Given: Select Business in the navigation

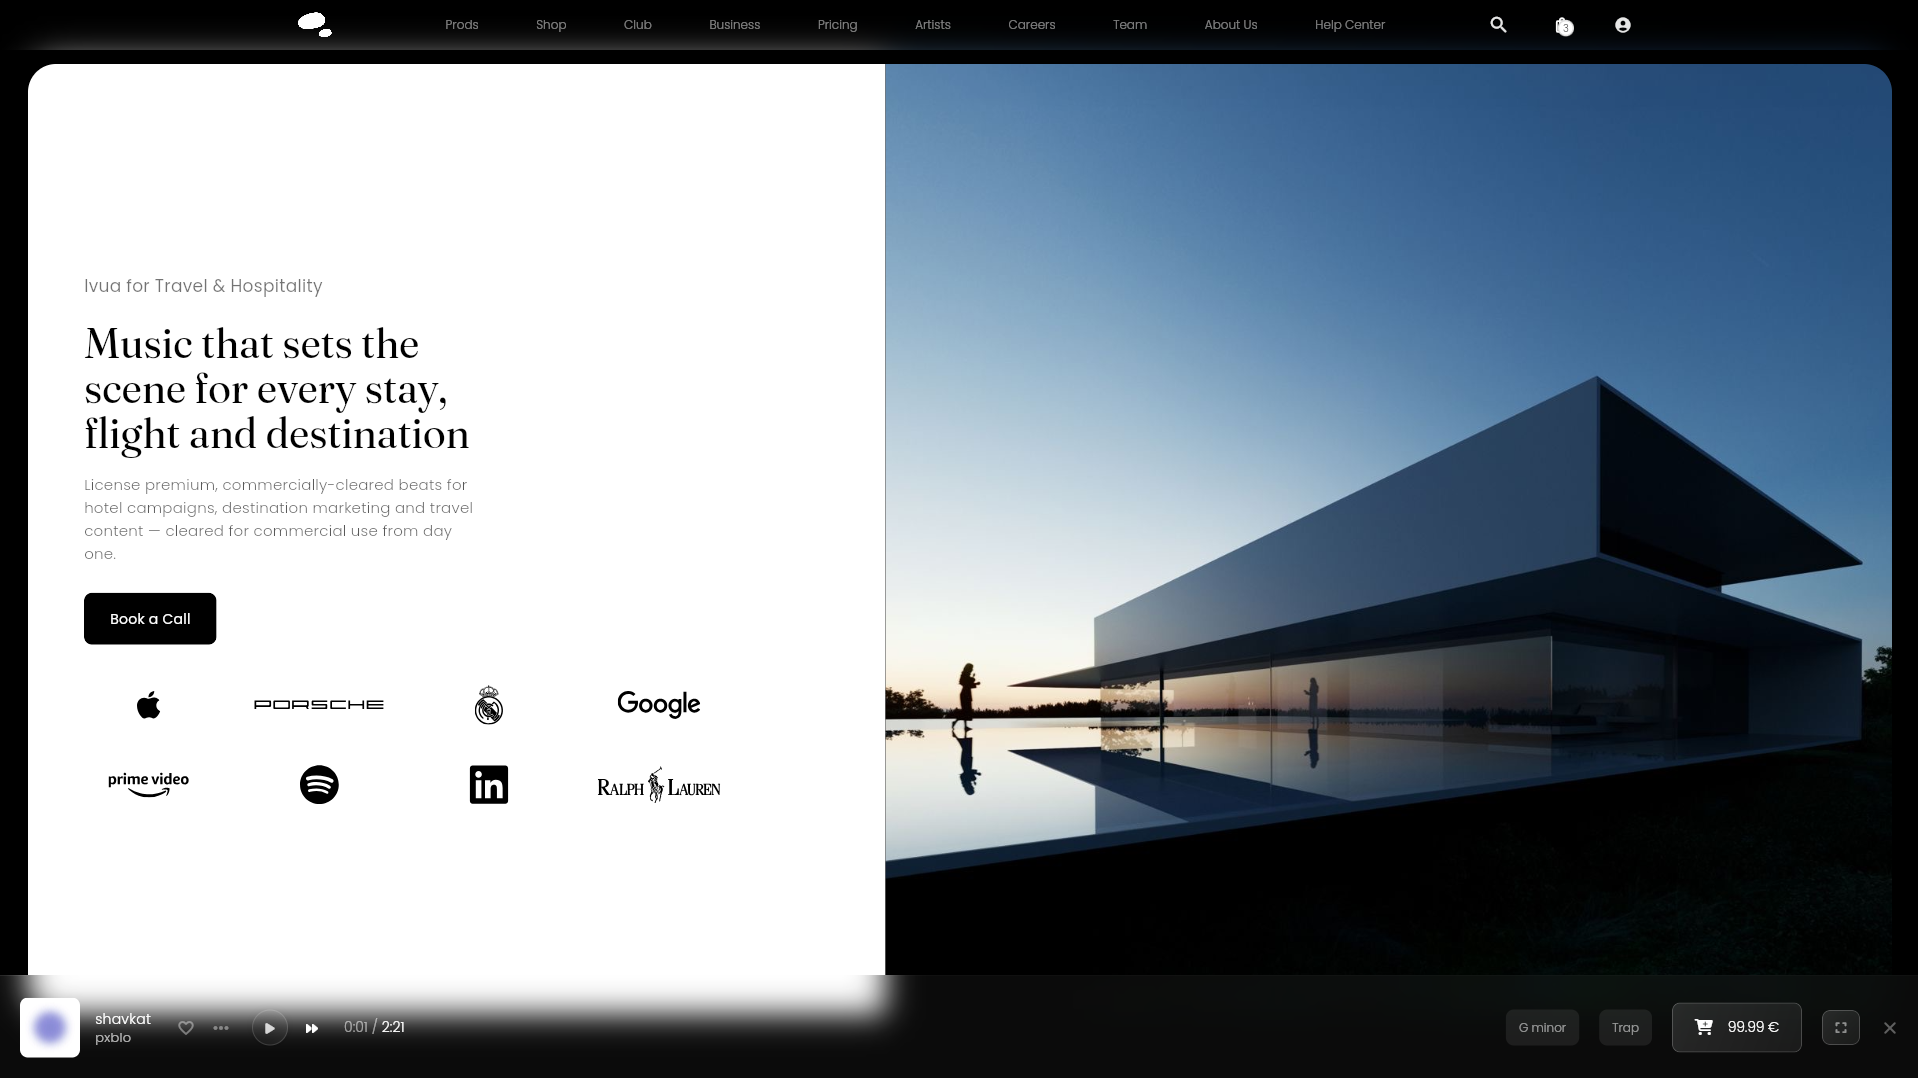Looking at the screenshot, I should point(735,25).
